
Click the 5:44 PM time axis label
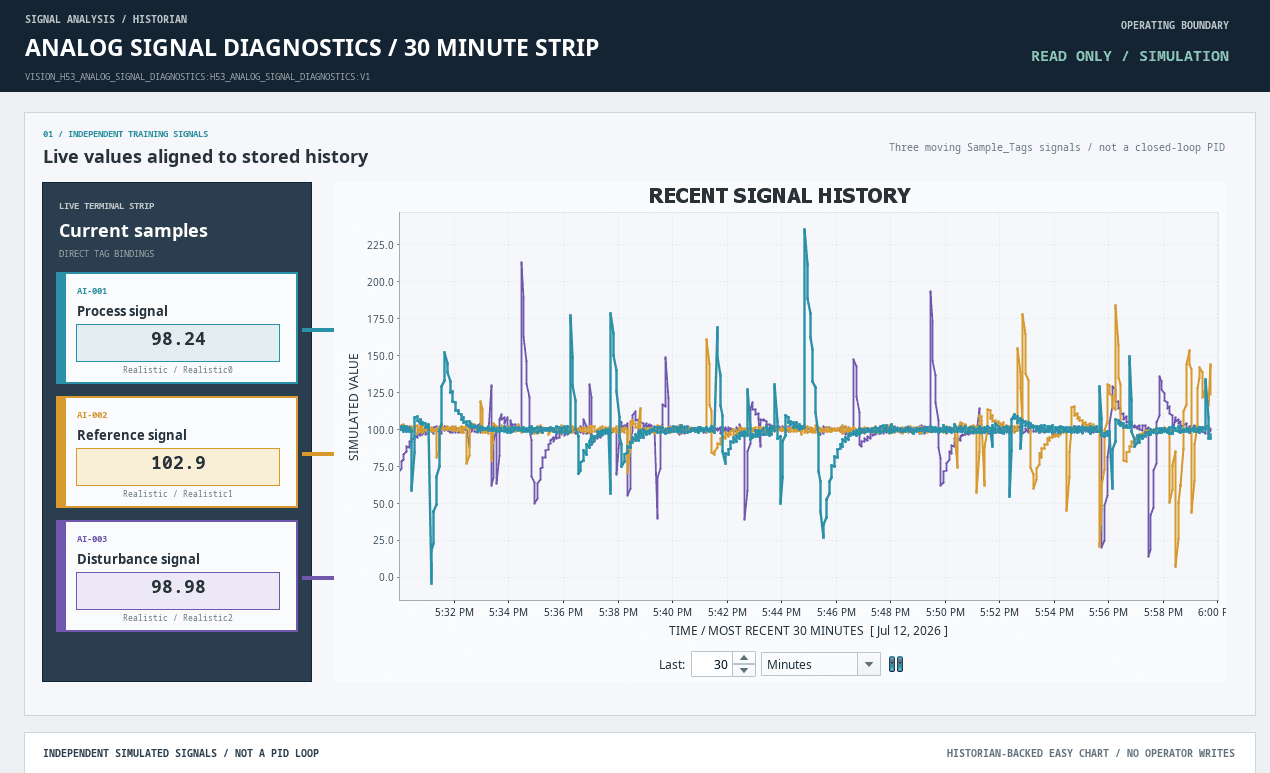[780, 612]
